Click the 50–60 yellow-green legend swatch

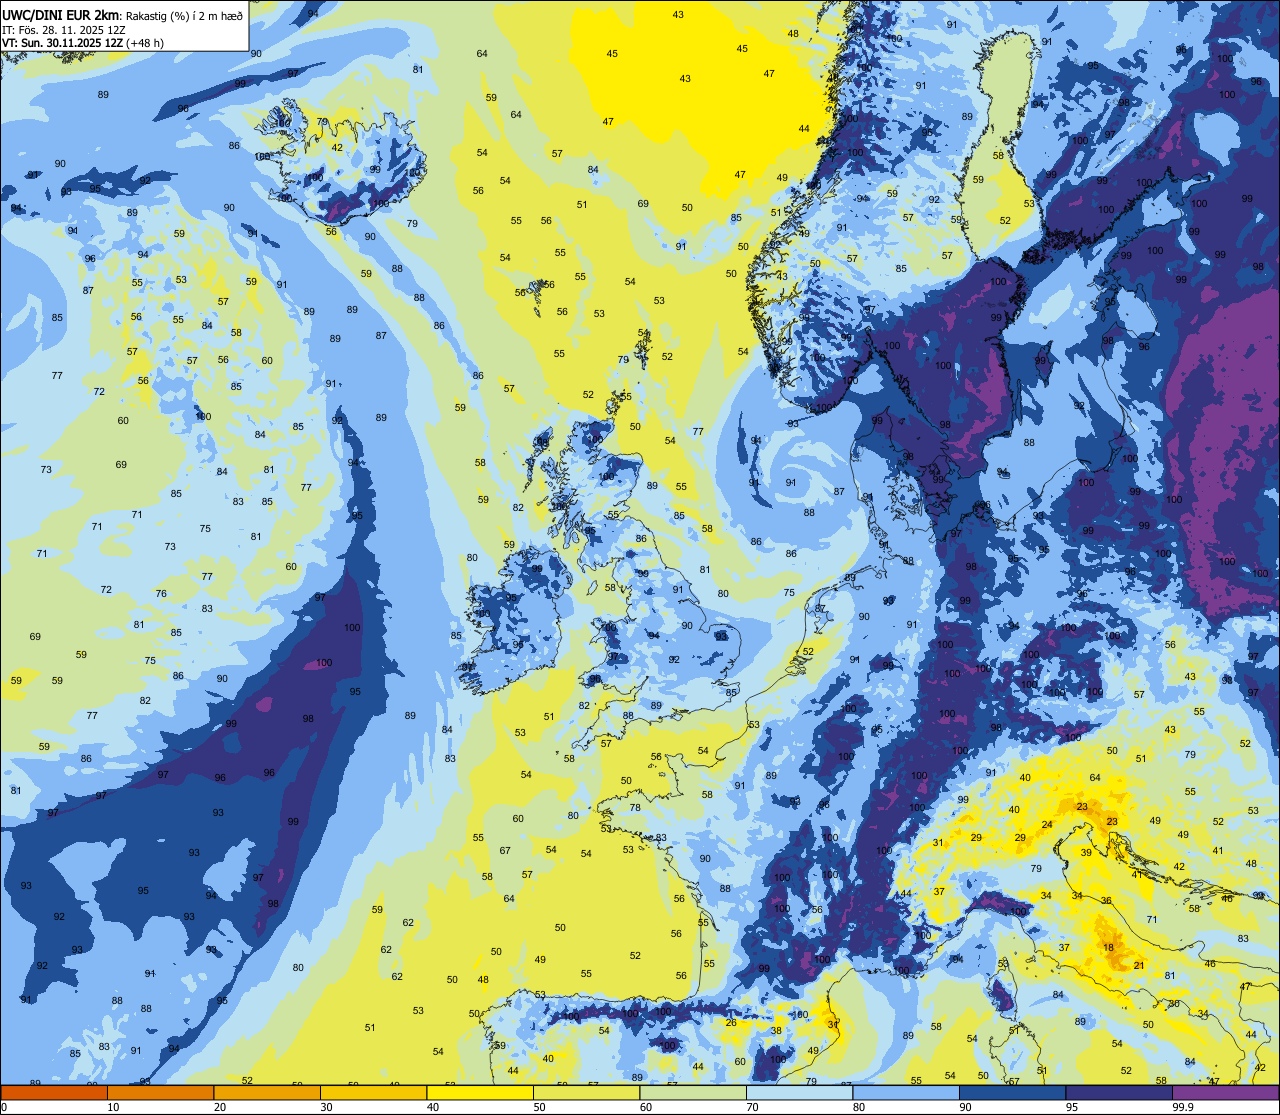click(586, 1092)
